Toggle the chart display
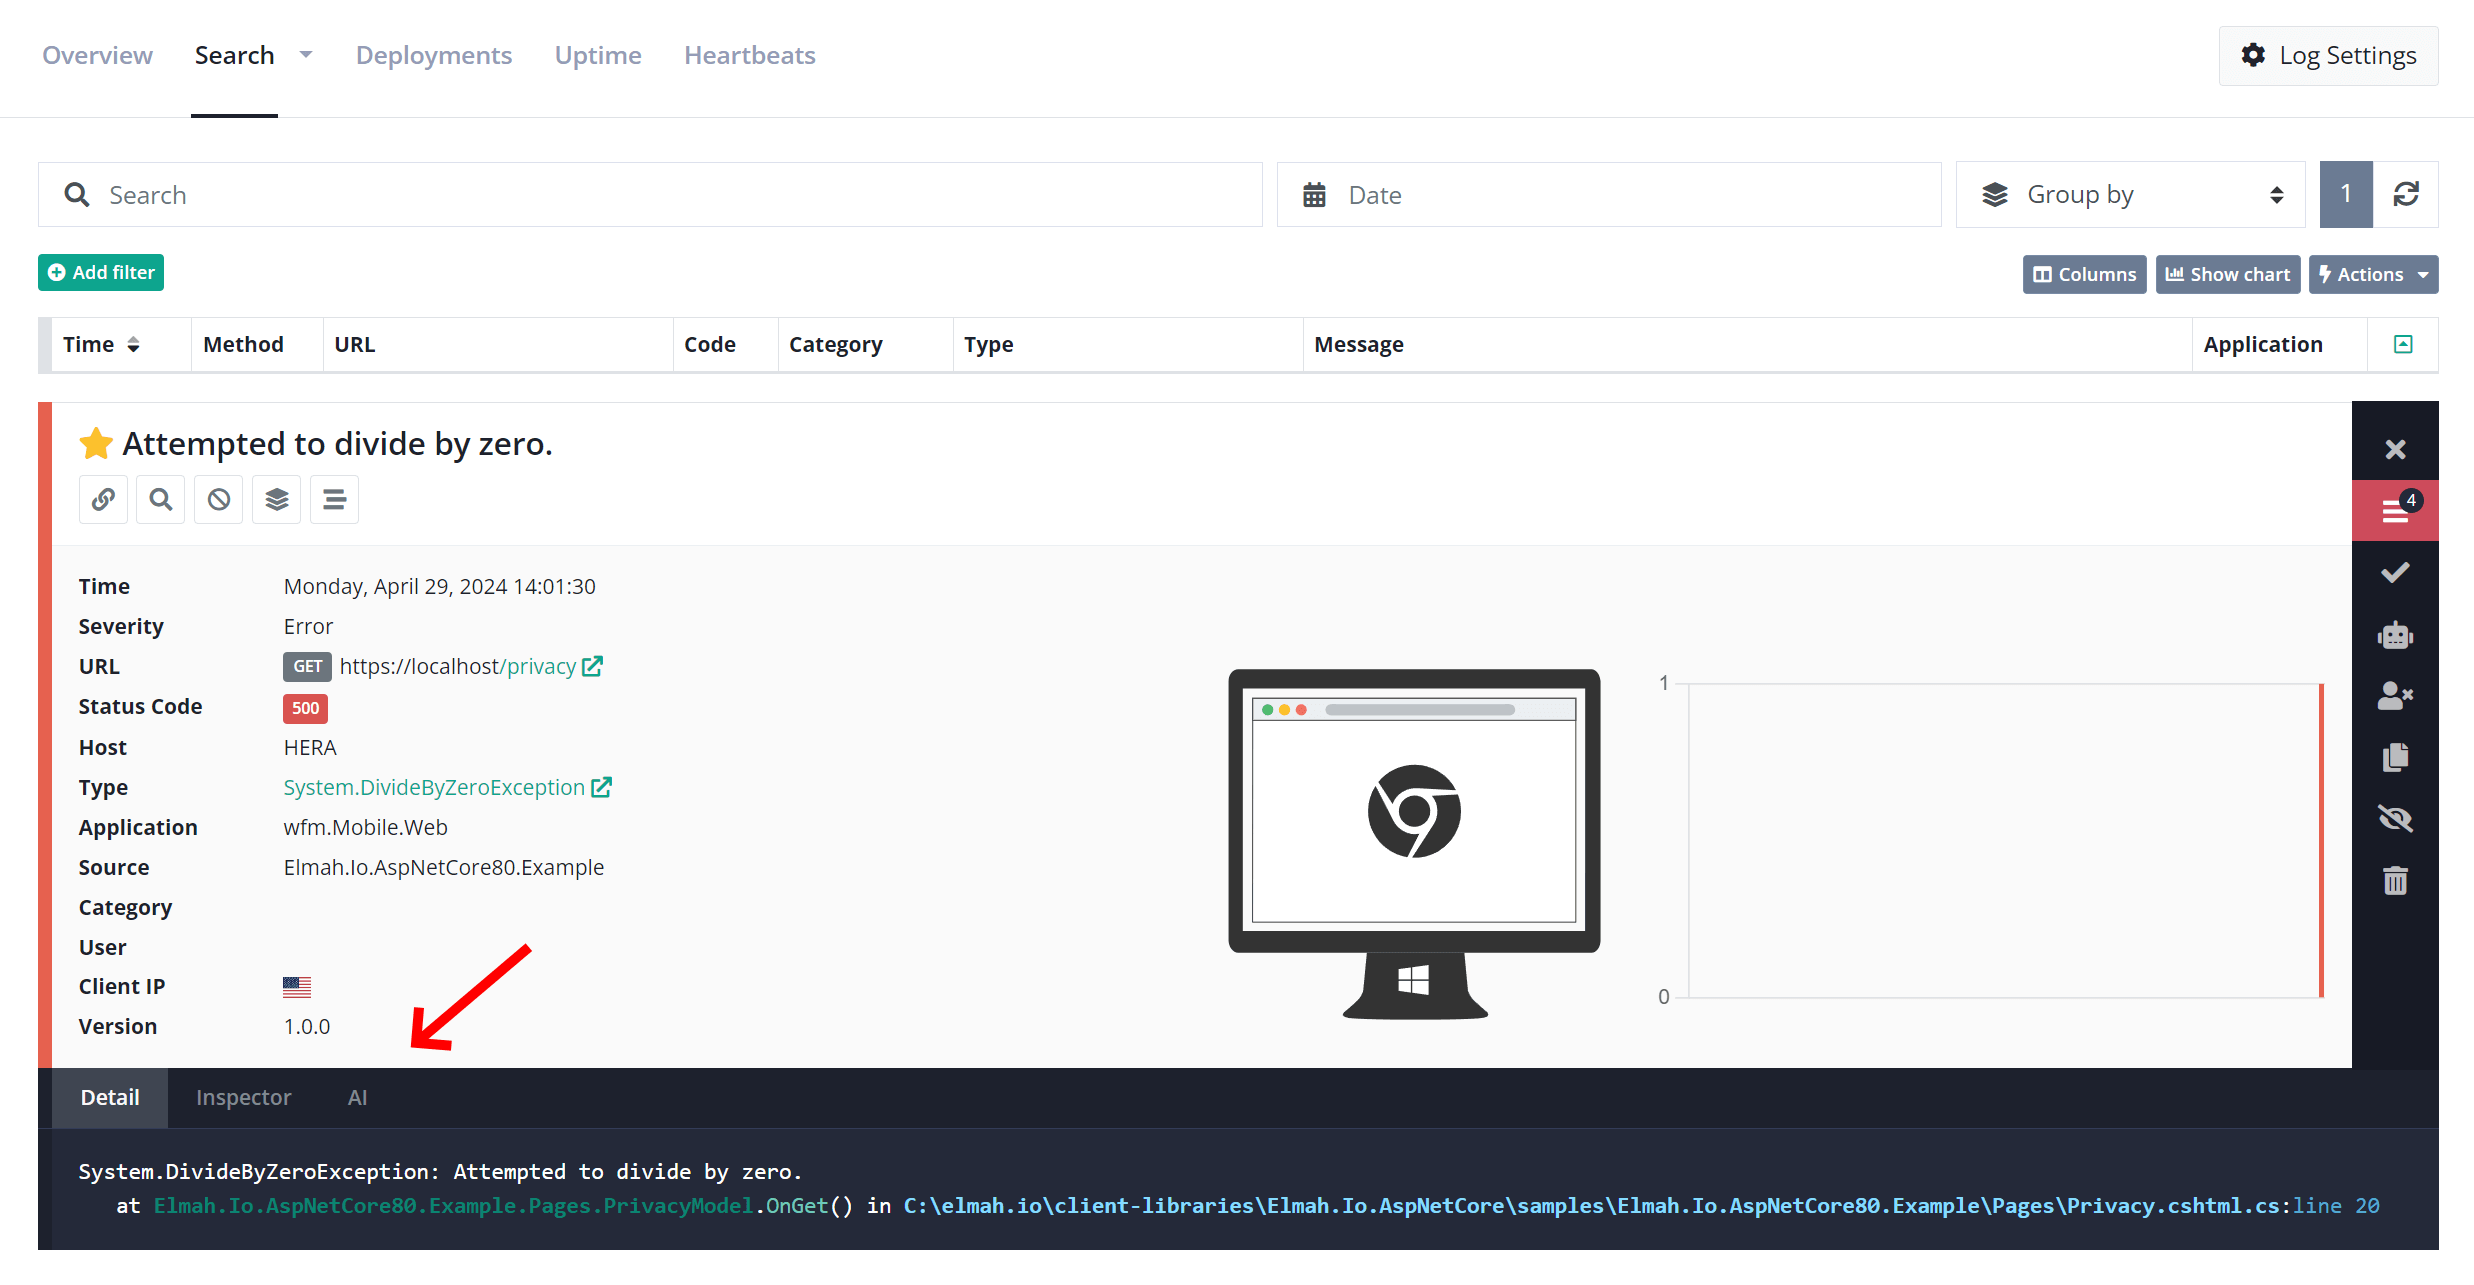Image resolution: width=2474 pixels, height=1285 pixels. (2227, 274)
